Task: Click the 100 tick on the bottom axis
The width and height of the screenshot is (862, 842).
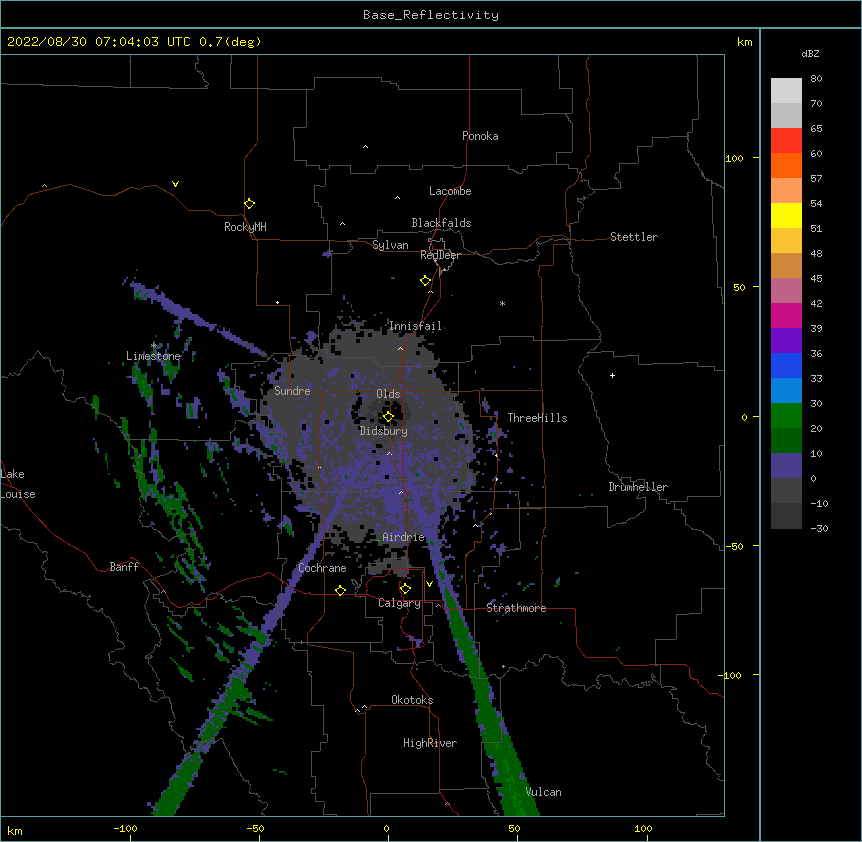Action: pos(643,828)
